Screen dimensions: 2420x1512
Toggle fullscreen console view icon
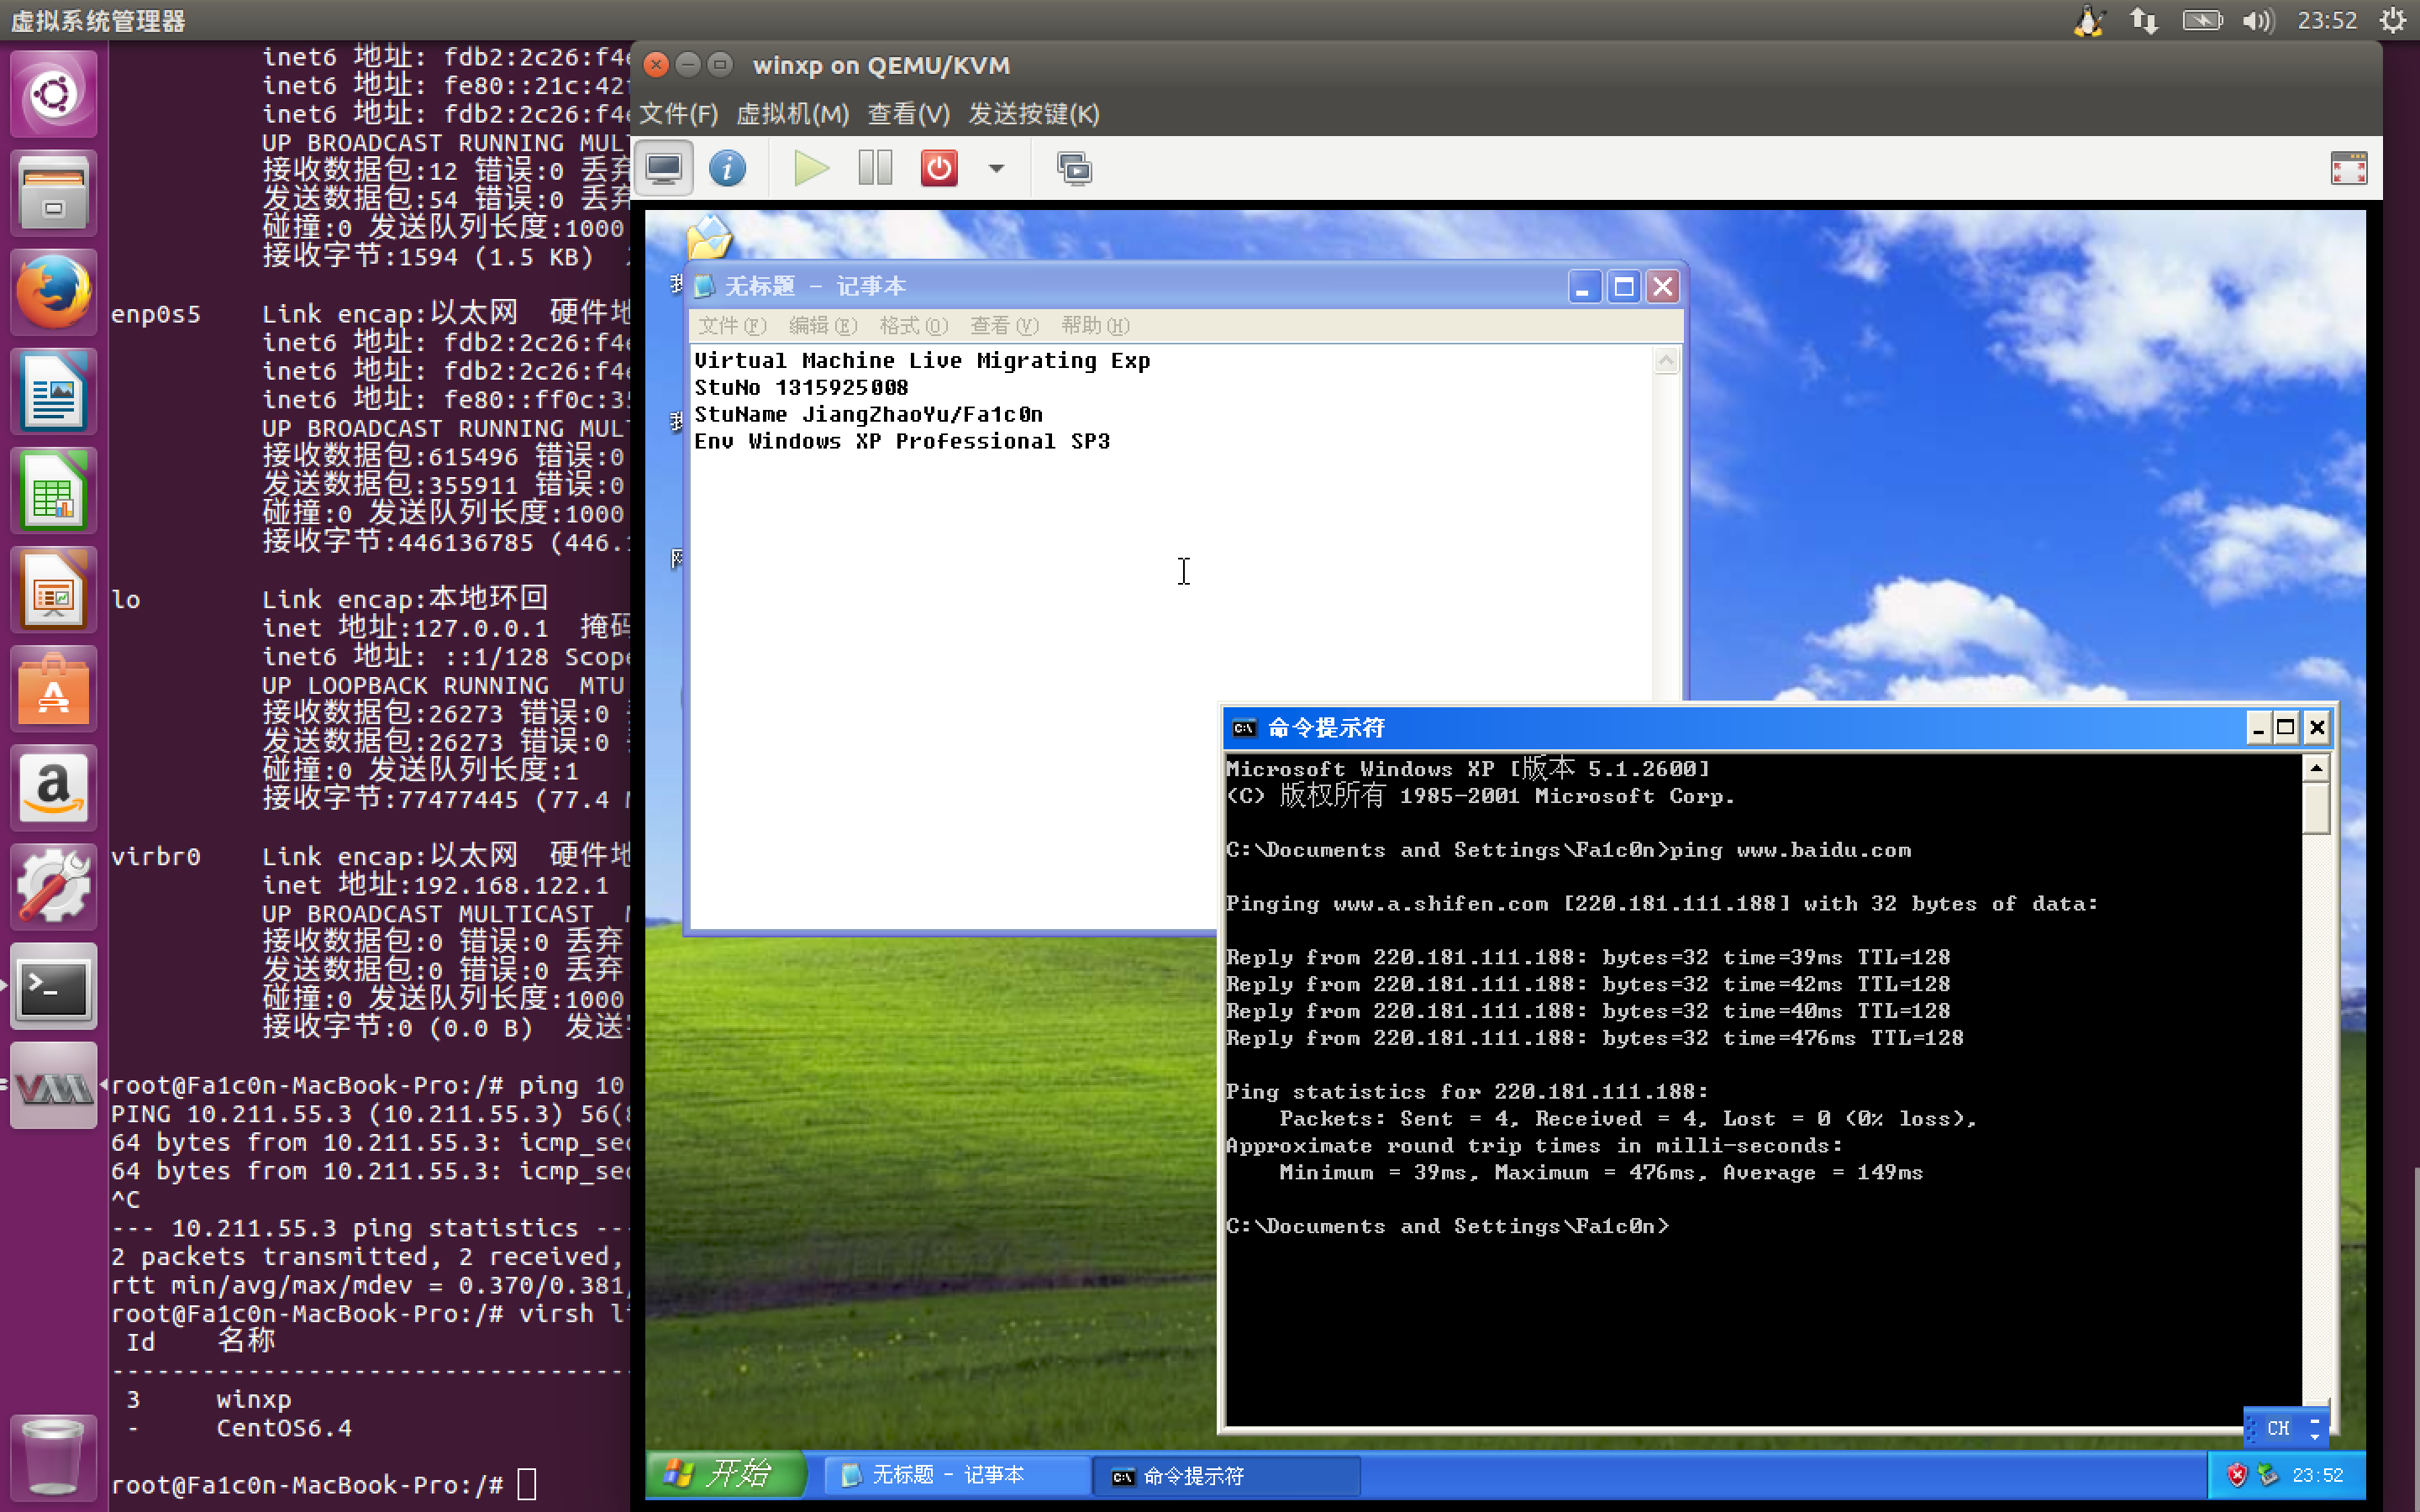tap(2348, 168)
